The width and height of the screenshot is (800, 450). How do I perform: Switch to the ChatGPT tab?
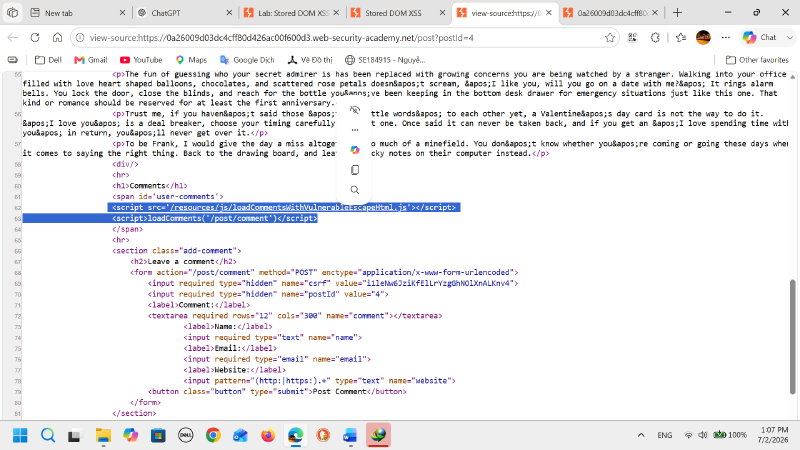pyautogui.click(x=184, y=13)
